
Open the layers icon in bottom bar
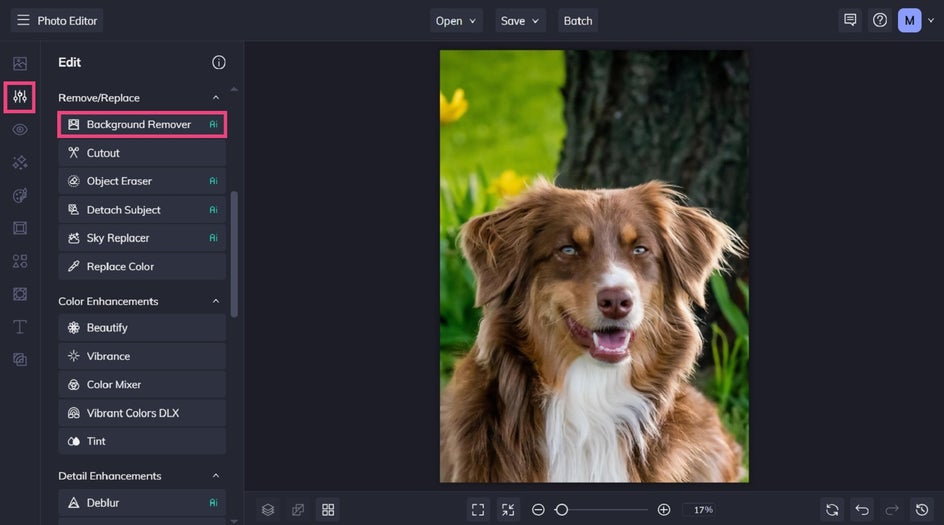(x=268, y=510)
